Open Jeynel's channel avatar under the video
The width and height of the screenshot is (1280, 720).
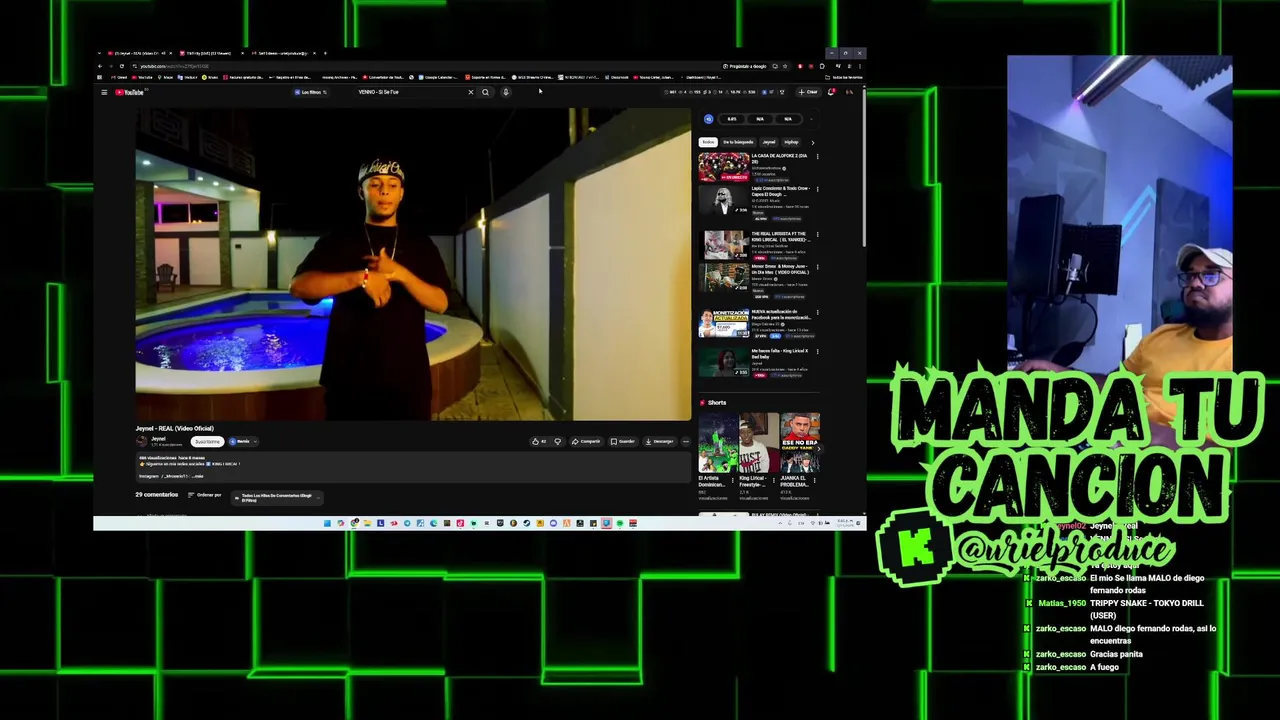coord(141,441)
